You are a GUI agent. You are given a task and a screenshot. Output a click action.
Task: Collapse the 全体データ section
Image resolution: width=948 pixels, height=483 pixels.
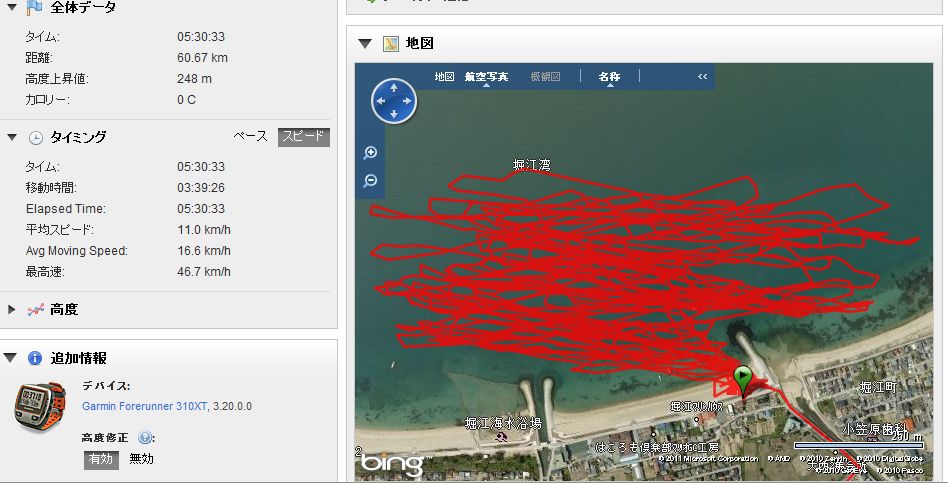11,7
